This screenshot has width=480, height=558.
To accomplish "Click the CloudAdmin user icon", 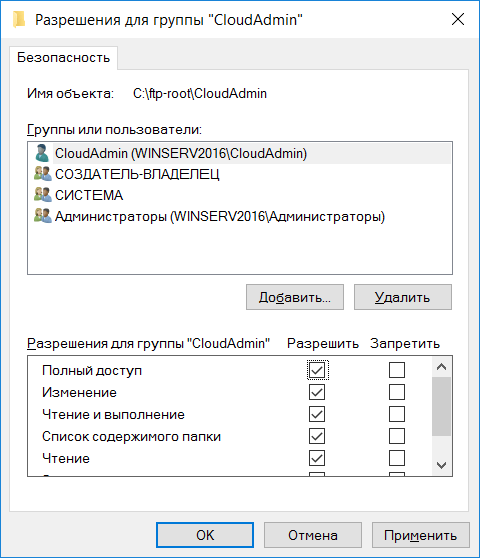I will tap(42, 153).
